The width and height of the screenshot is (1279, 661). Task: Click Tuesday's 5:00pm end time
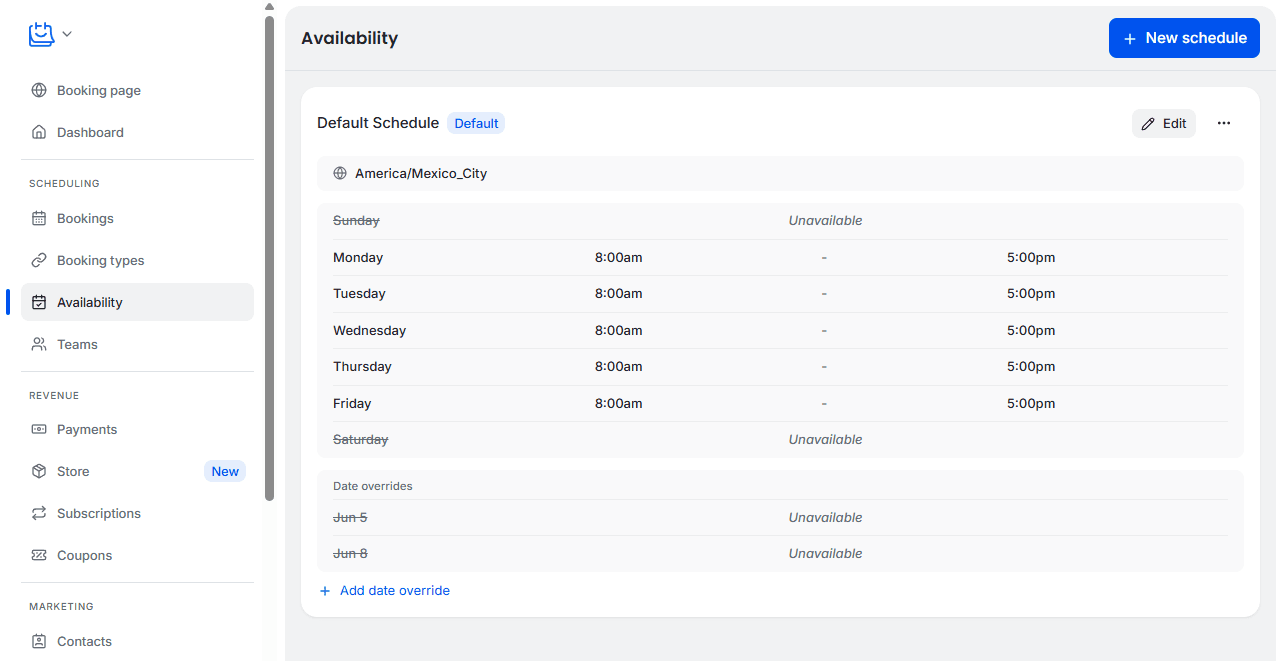click(1031, 294)
